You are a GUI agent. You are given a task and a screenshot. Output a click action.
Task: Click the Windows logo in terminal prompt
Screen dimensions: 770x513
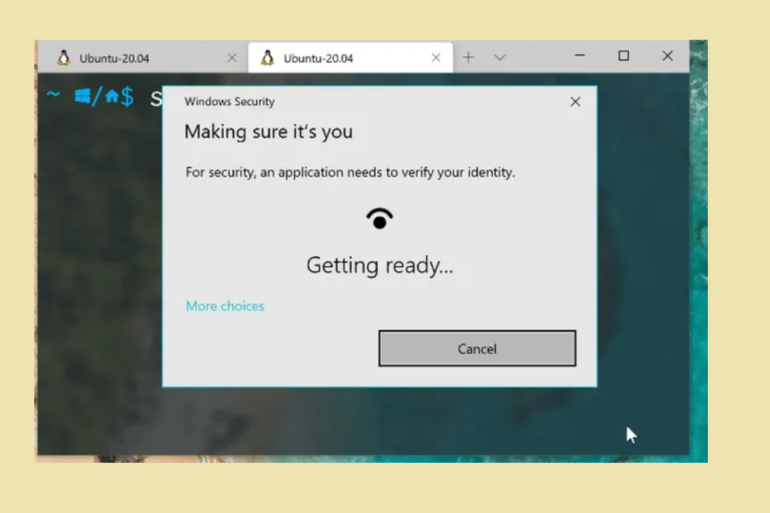(82, 96)
